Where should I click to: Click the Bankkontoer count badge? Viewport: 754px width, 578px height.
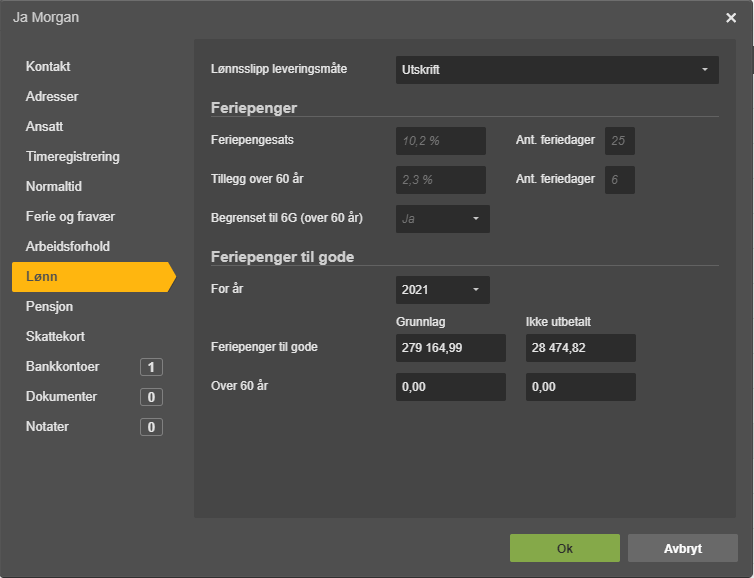(x=151, y=367)
